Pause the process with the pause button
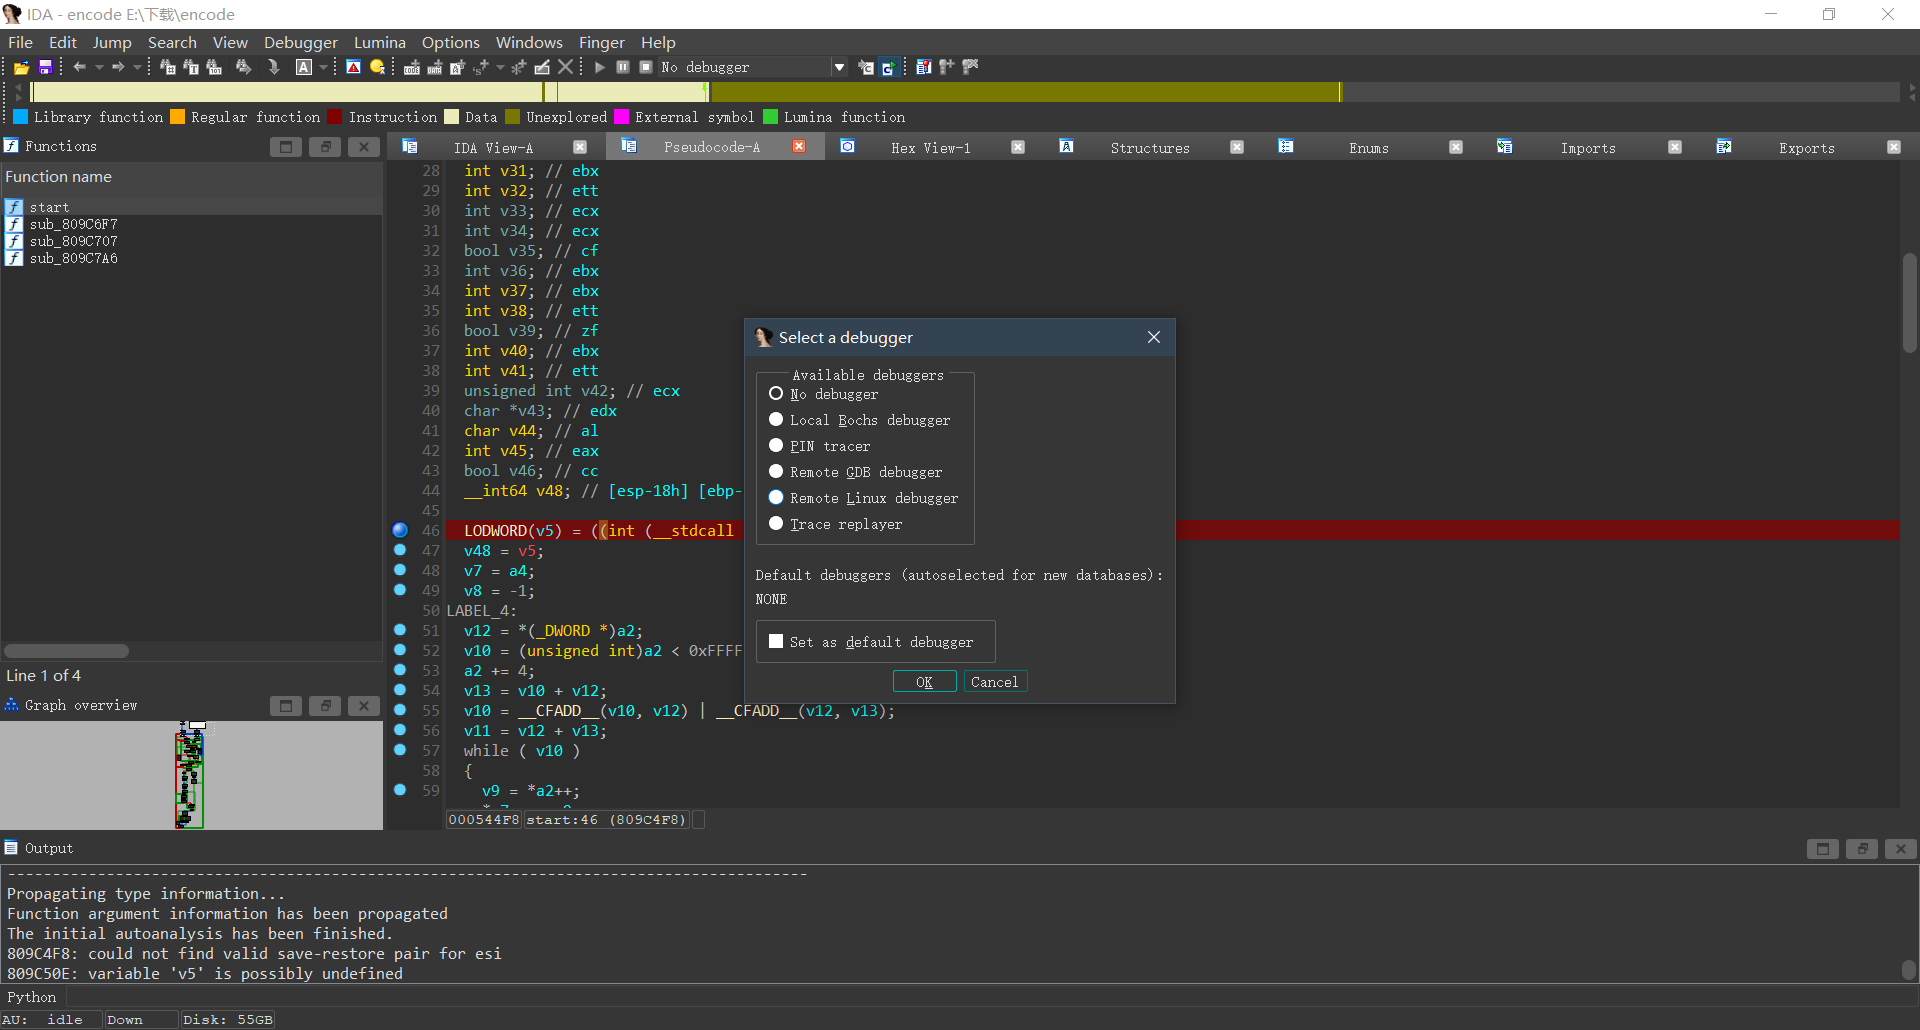1920x1030 pixels. point(623,67)
